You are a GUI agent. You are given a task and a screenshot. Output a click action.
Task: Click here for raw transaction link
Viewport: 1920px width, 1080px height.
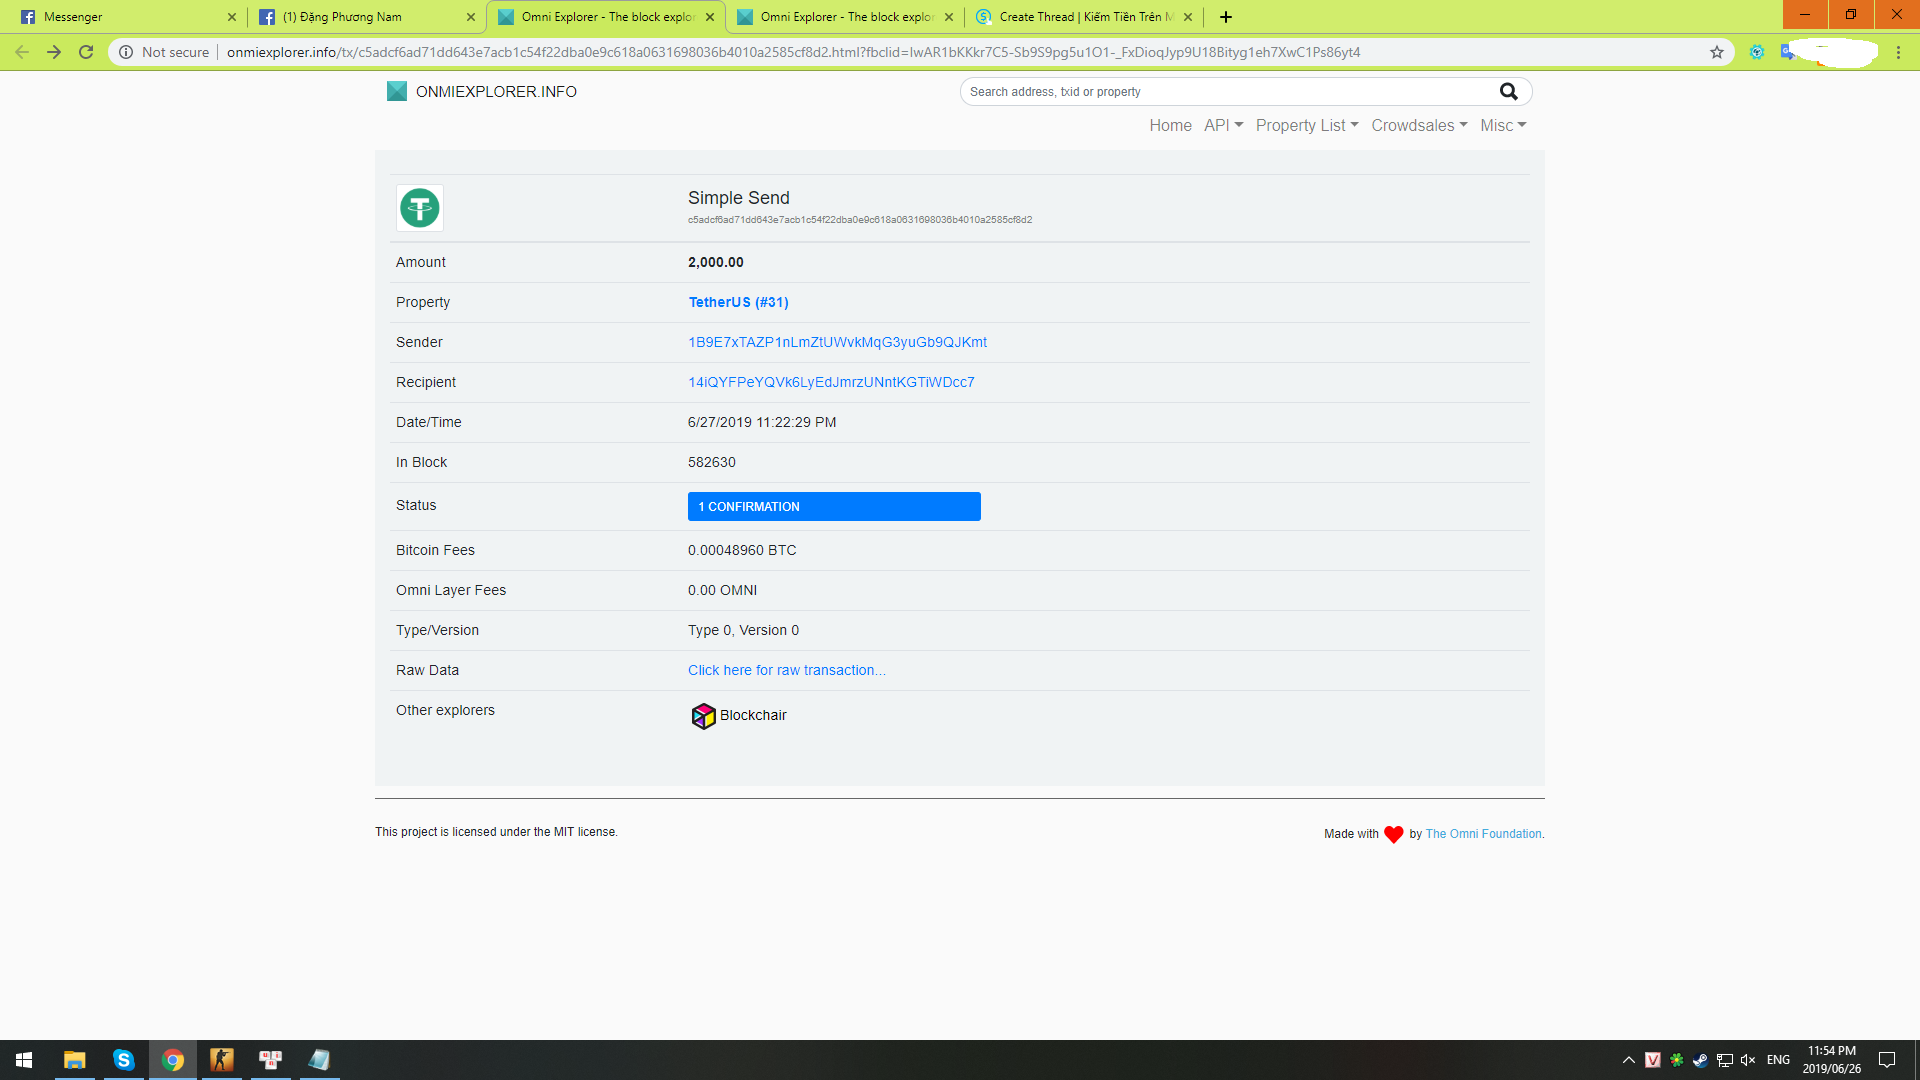click(786, 670)
